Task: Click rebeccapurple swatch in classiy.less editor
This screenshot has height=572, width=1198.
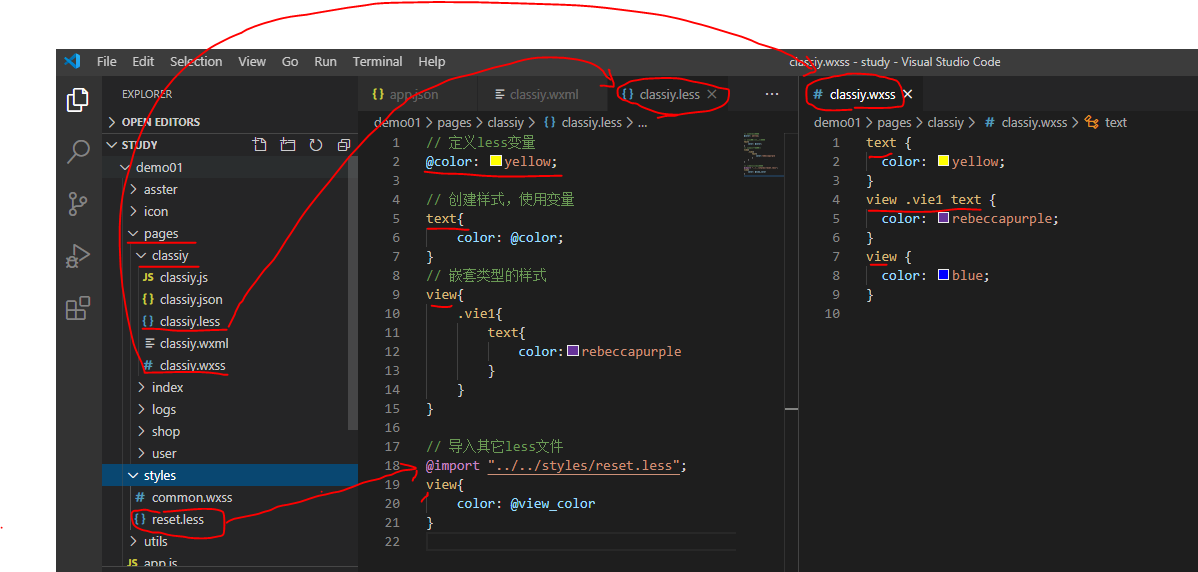Action: point(572,351)
